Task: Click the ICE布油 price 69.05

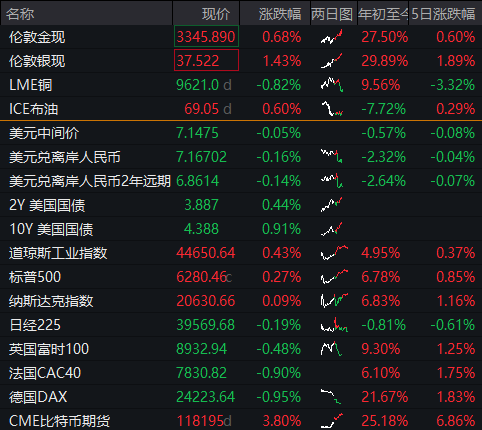Action: click(x=201, y=109)
